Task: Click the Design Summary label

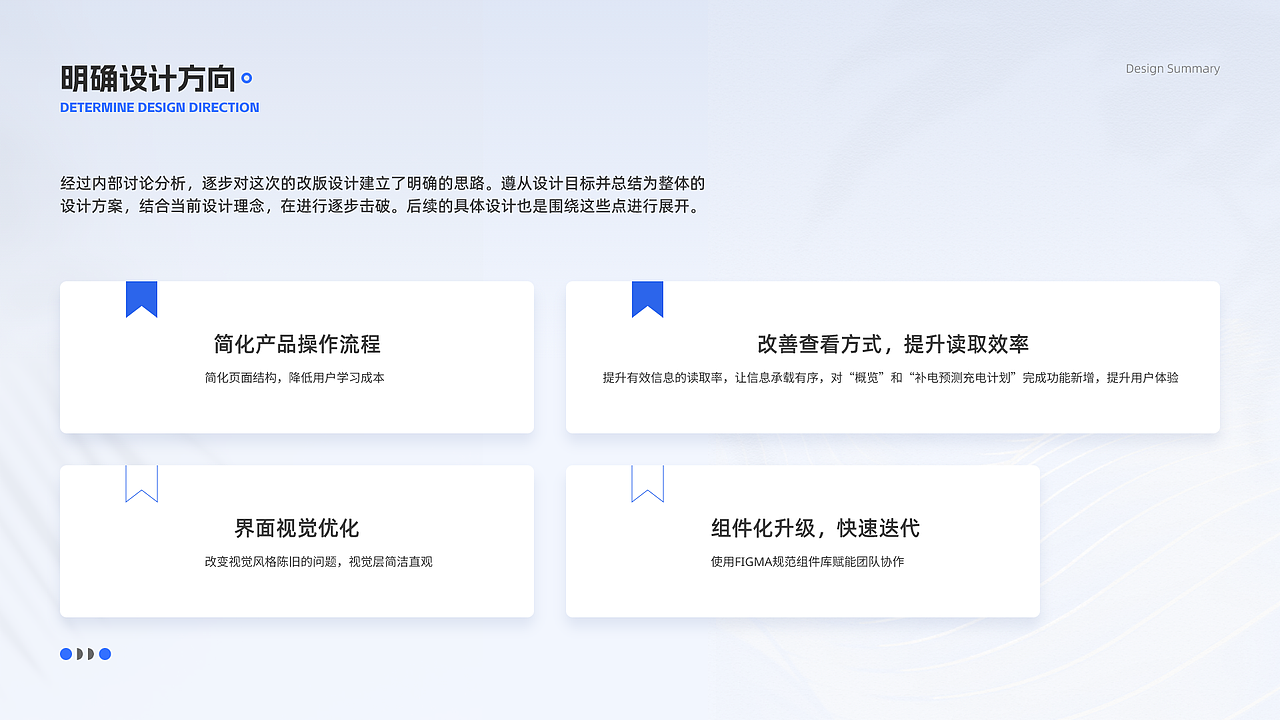Action: click(x=1172, y=68)
